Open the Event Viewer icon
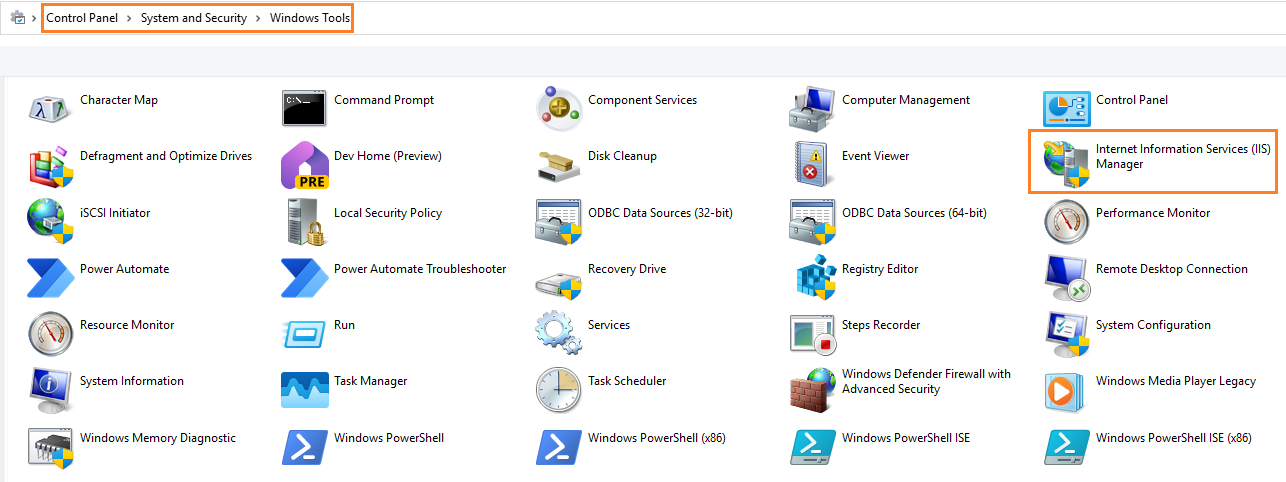This screenshot has width=1286, height=482. pos(813,164)
